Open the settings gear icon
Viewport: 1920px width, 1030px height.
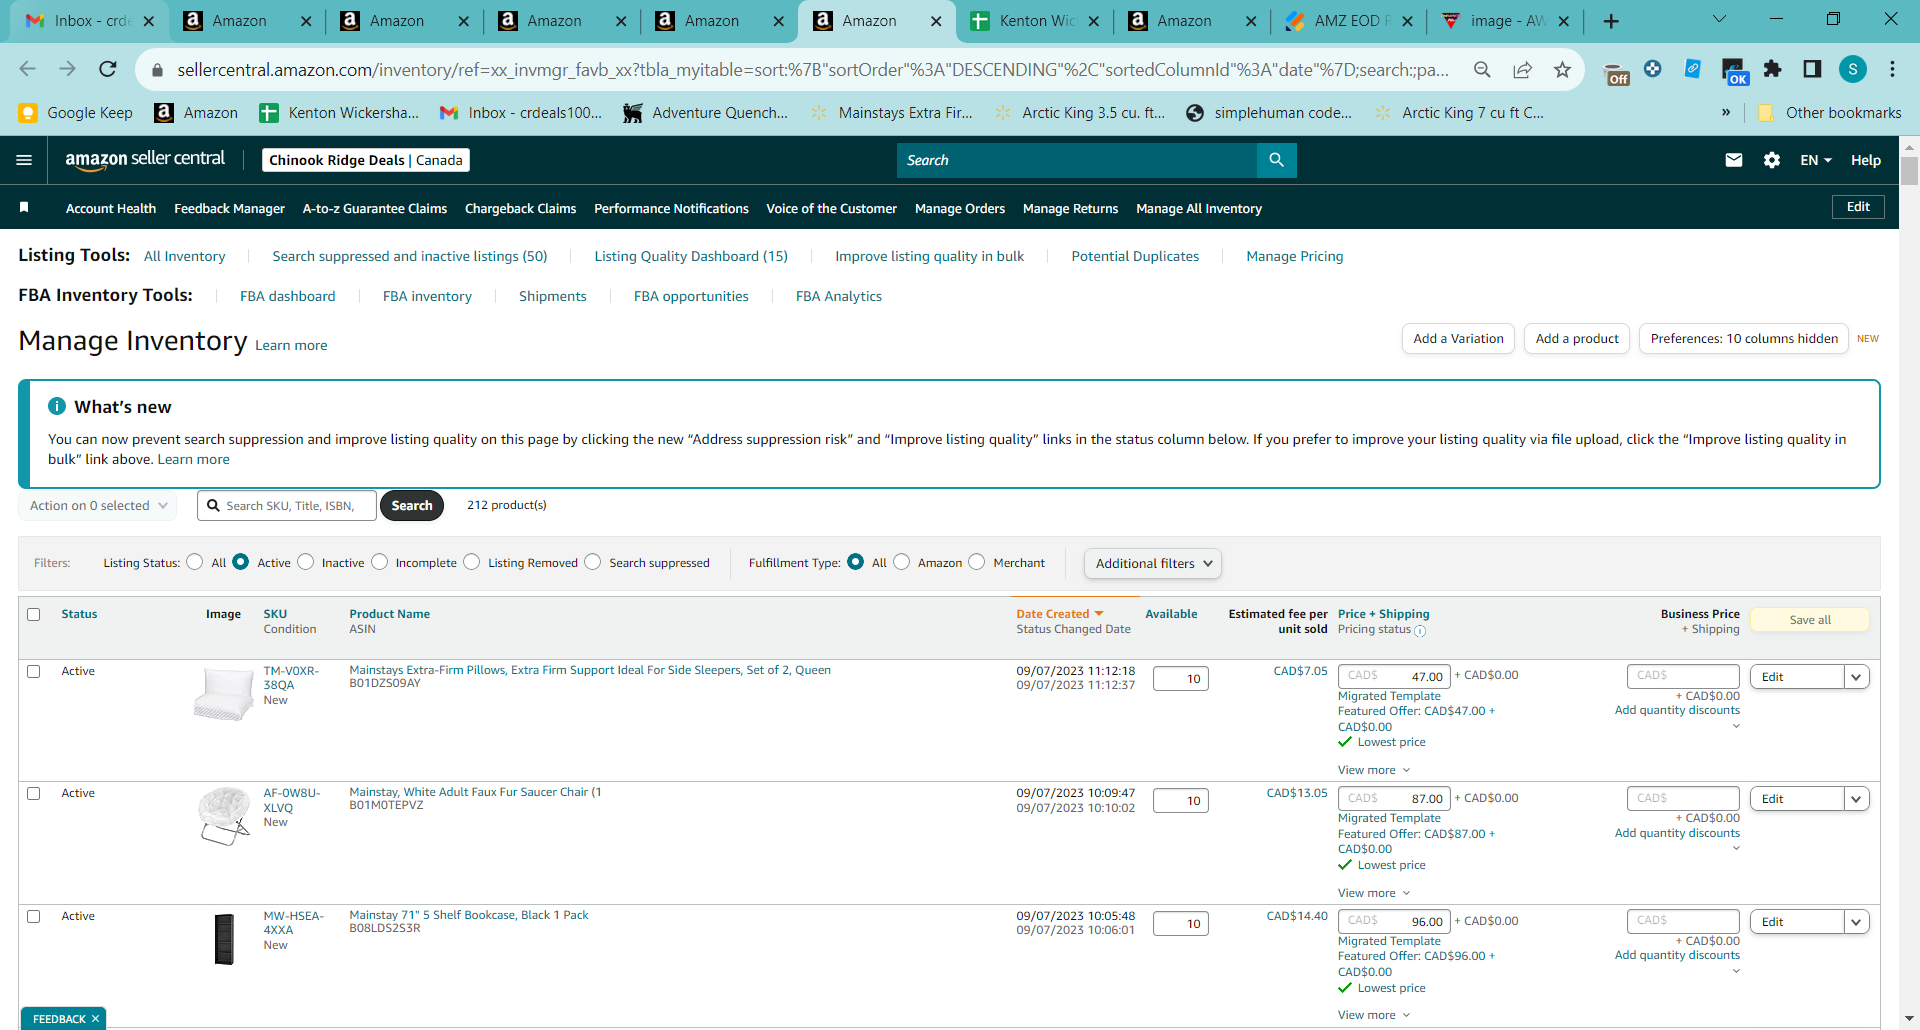[x=1772, y=160]
